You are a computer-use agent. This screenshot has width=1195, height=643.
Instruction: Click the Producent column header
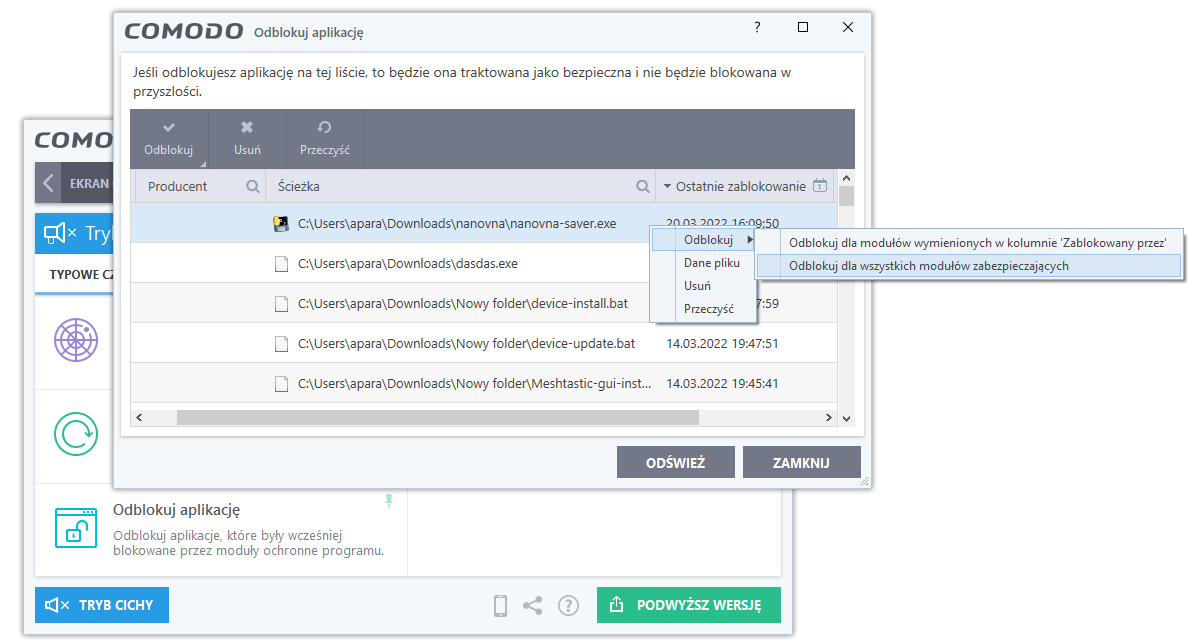(x=178, y=187)
